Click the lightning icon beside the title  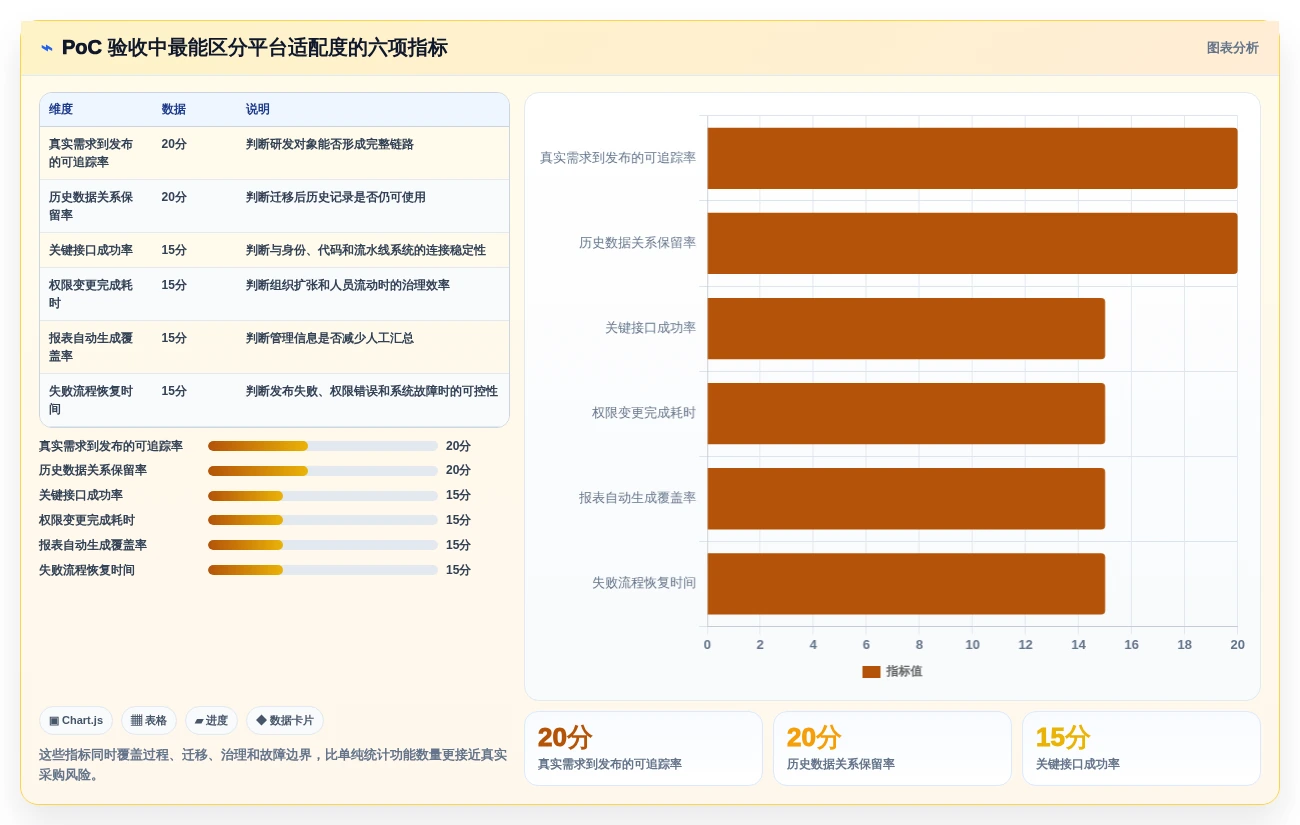click(x=47, y=48)
